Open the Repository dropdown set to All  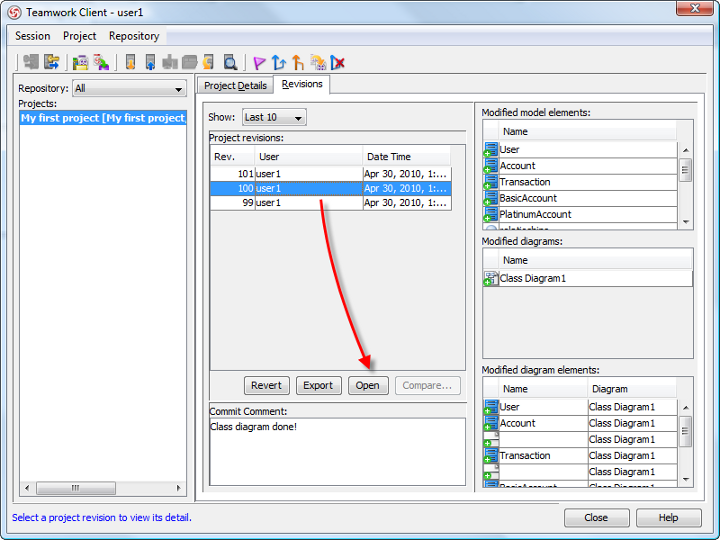pyautogui.click(x=129, y=89)
